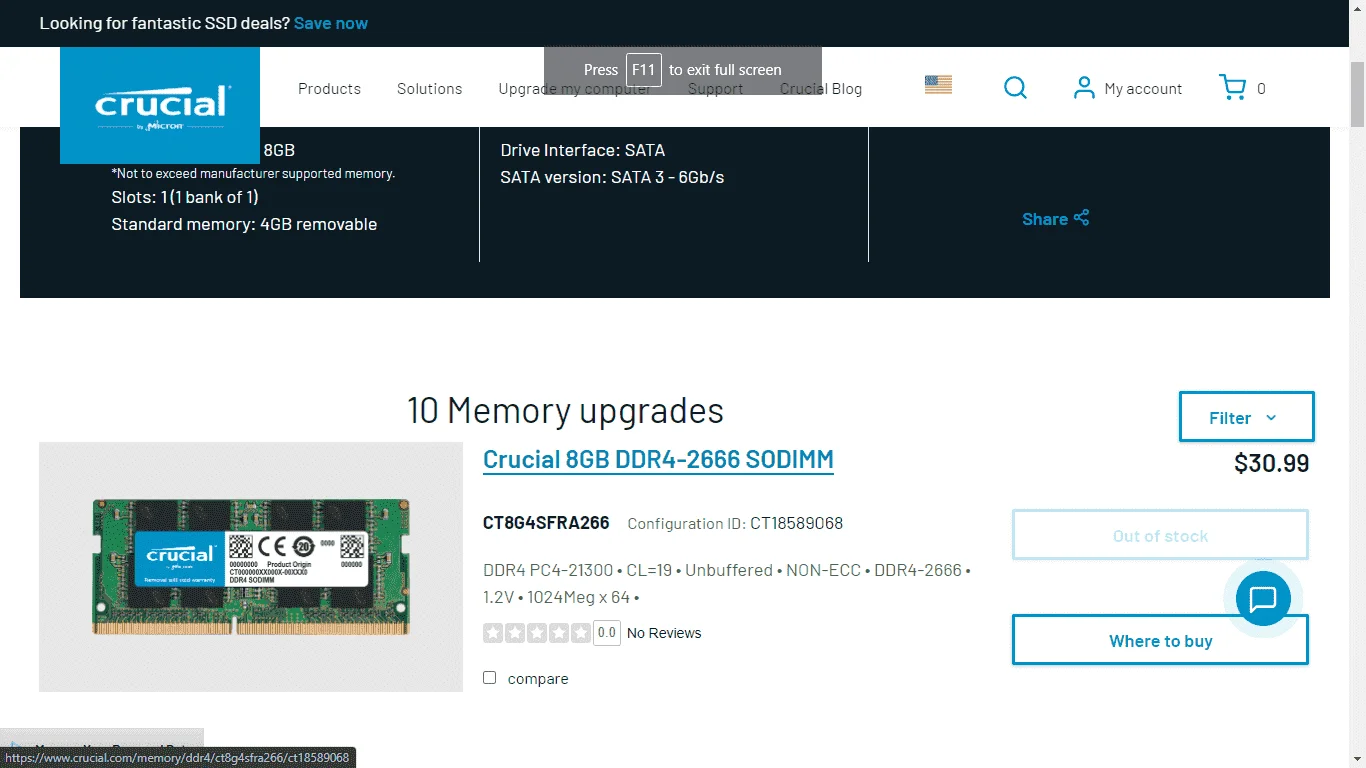Click part number CT8G4SFRA266
Image resolution: width=1366 pixels, height=768 pixels.
tap(546, 523)
